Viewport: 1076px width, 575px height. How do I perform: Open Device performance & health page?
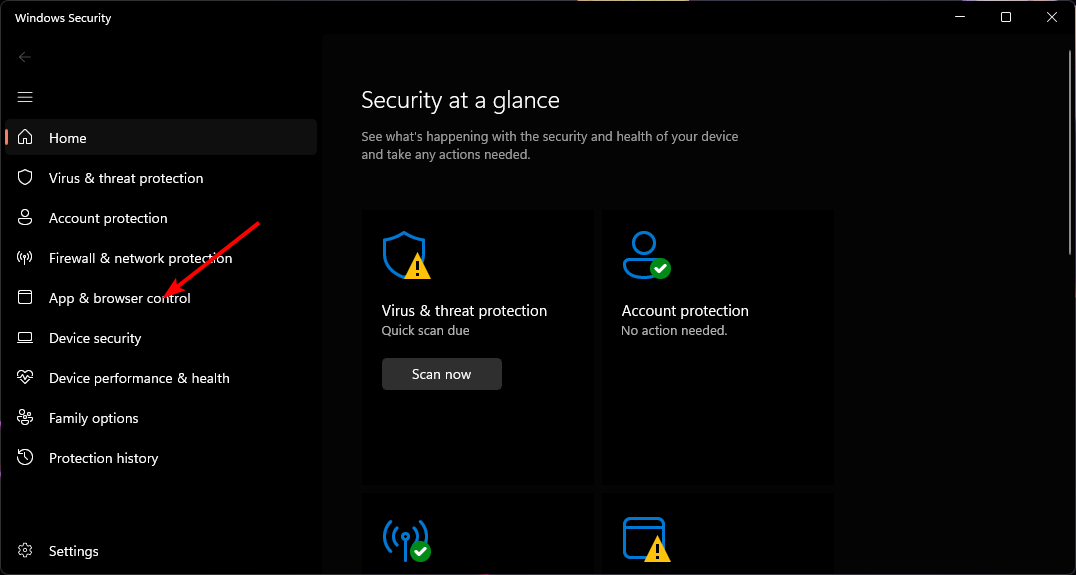161,378
